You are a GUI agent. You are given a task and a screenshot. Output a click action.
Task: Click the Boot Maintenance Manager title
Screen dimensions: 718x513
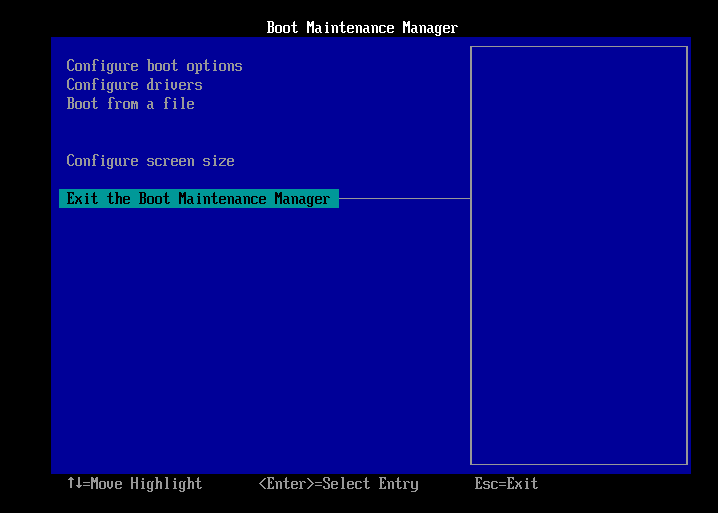362,27
